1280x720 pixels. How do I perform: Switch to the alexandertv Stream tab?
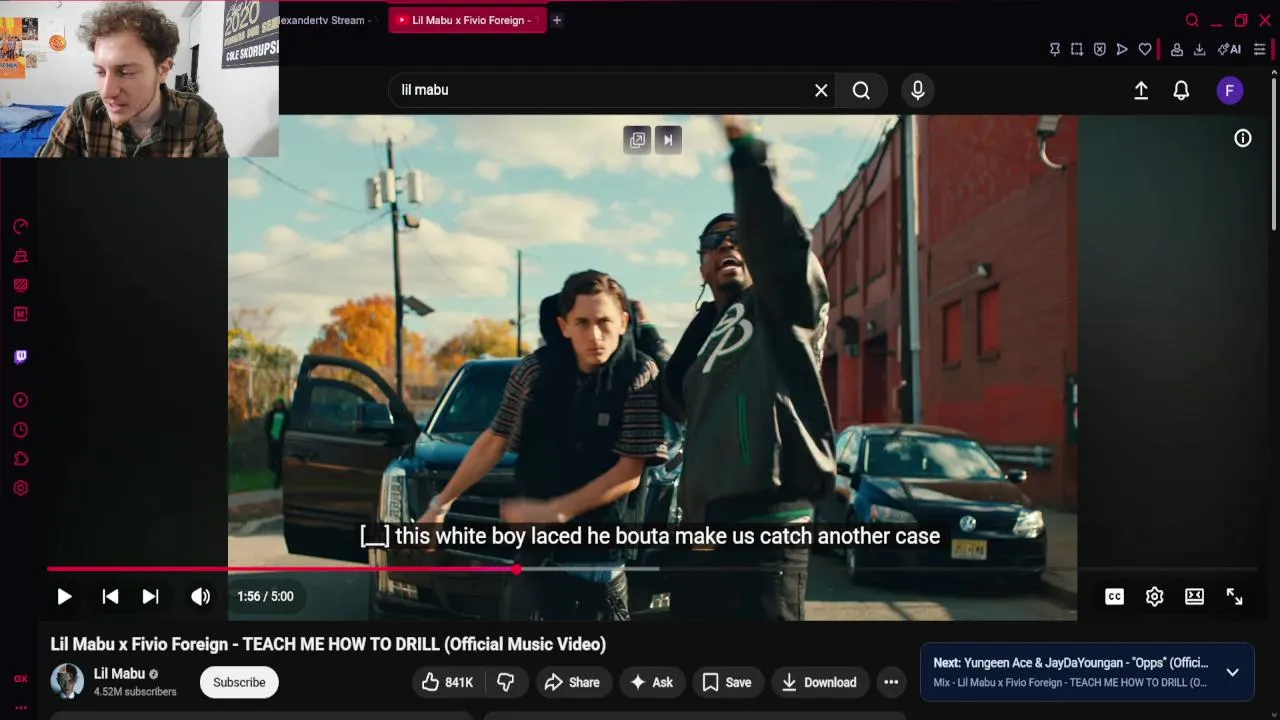326,20
